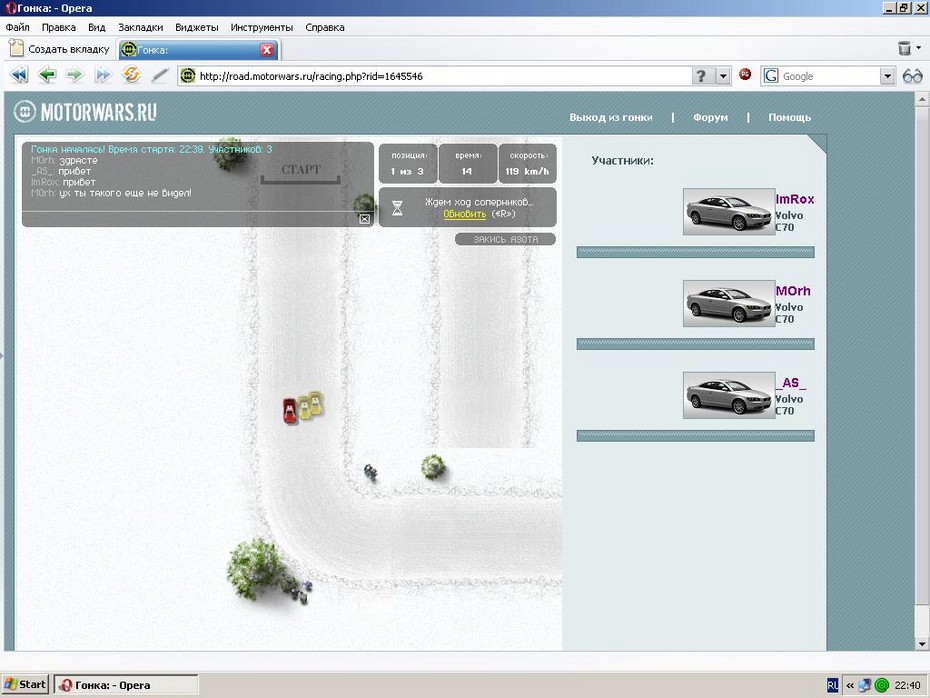Click chat line "MOrh: ух ты такого еще не видел!"
930x698 pixels.
pyautogui.click(x=111, y=193)
